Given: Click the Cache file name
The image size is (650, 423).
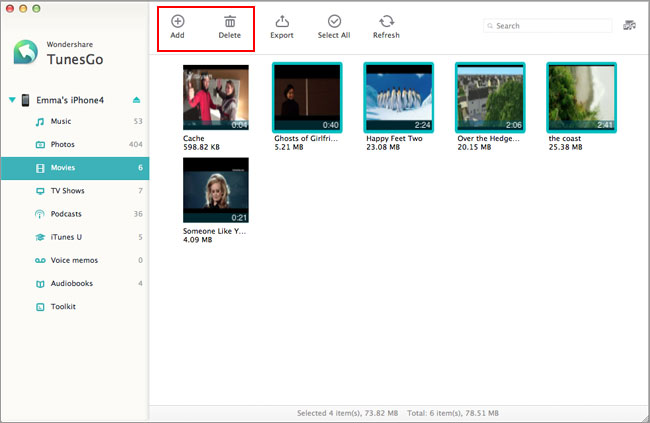Looking at the screenshot, I should [194, 139].
